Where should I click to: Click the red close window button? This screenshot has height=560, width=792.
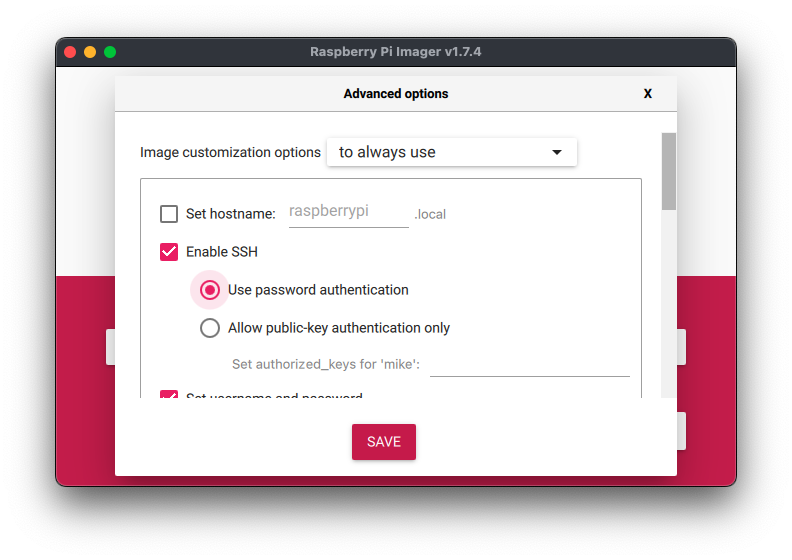pyautogui.click(x=70, y=52)
